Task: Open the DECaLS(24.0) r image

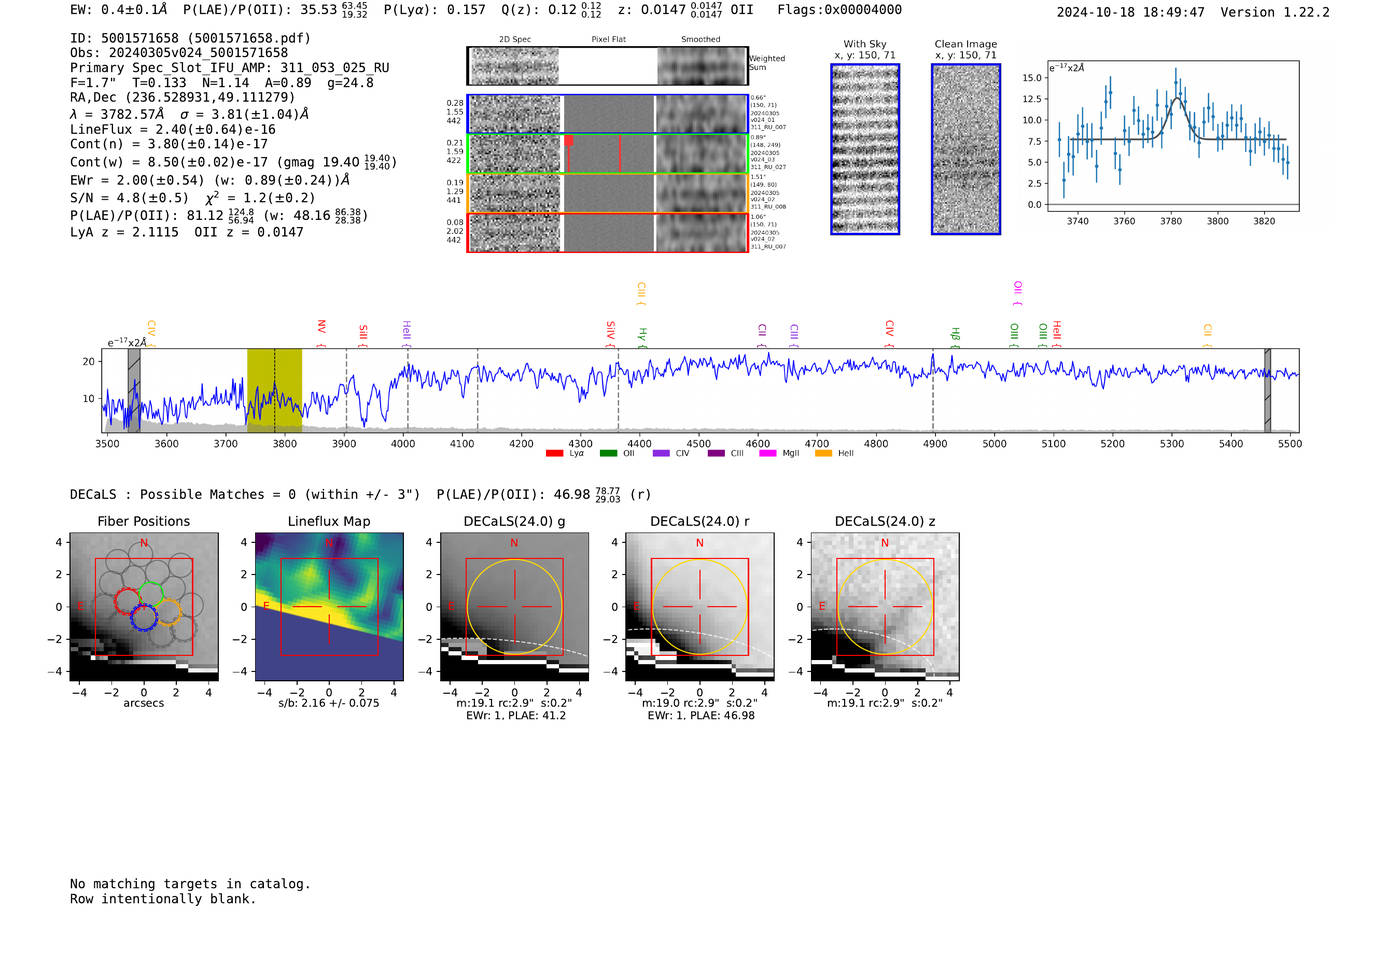Action: click(x=700, y=607)
